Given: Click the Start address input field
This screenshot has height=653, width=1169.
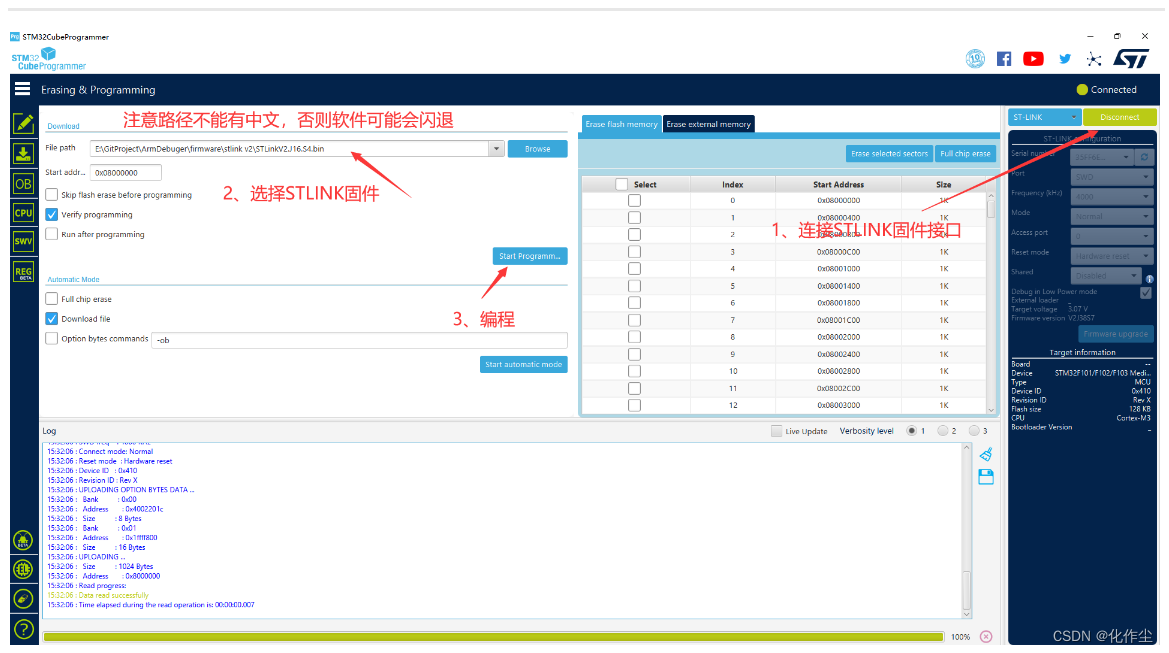Looking at the screenshot, I should point(125,172).
